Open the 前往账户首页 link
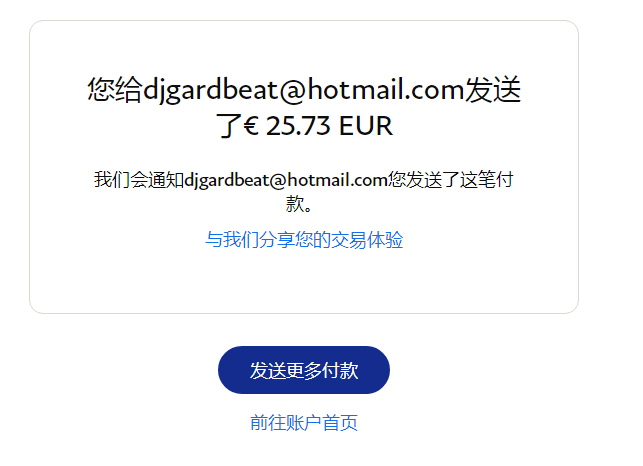 point(304,423)
